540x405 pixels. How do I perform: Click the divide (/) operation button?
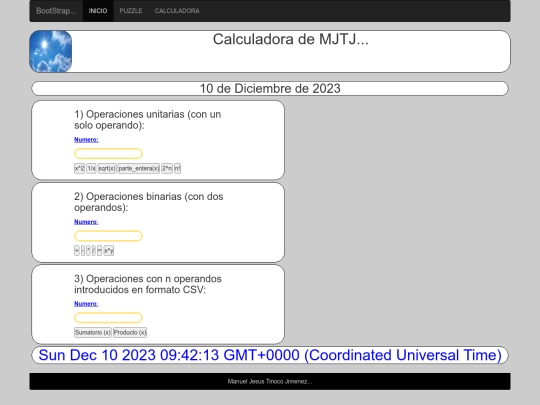coord(94,250)
